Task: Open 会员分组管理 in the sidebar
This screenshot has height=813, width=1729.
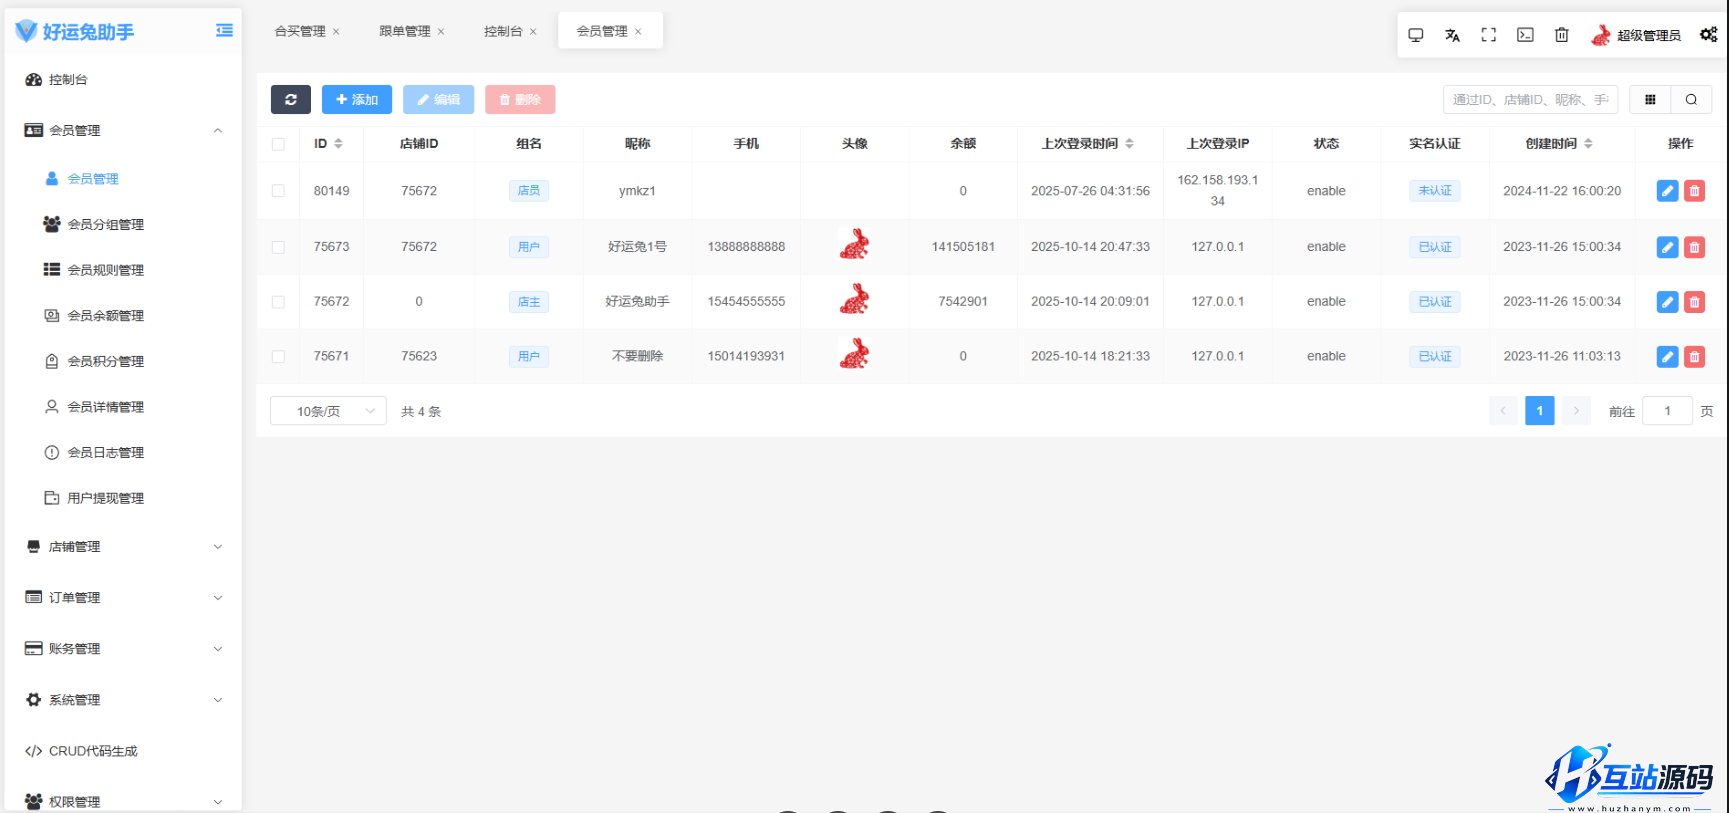Action: pos(123,225)
